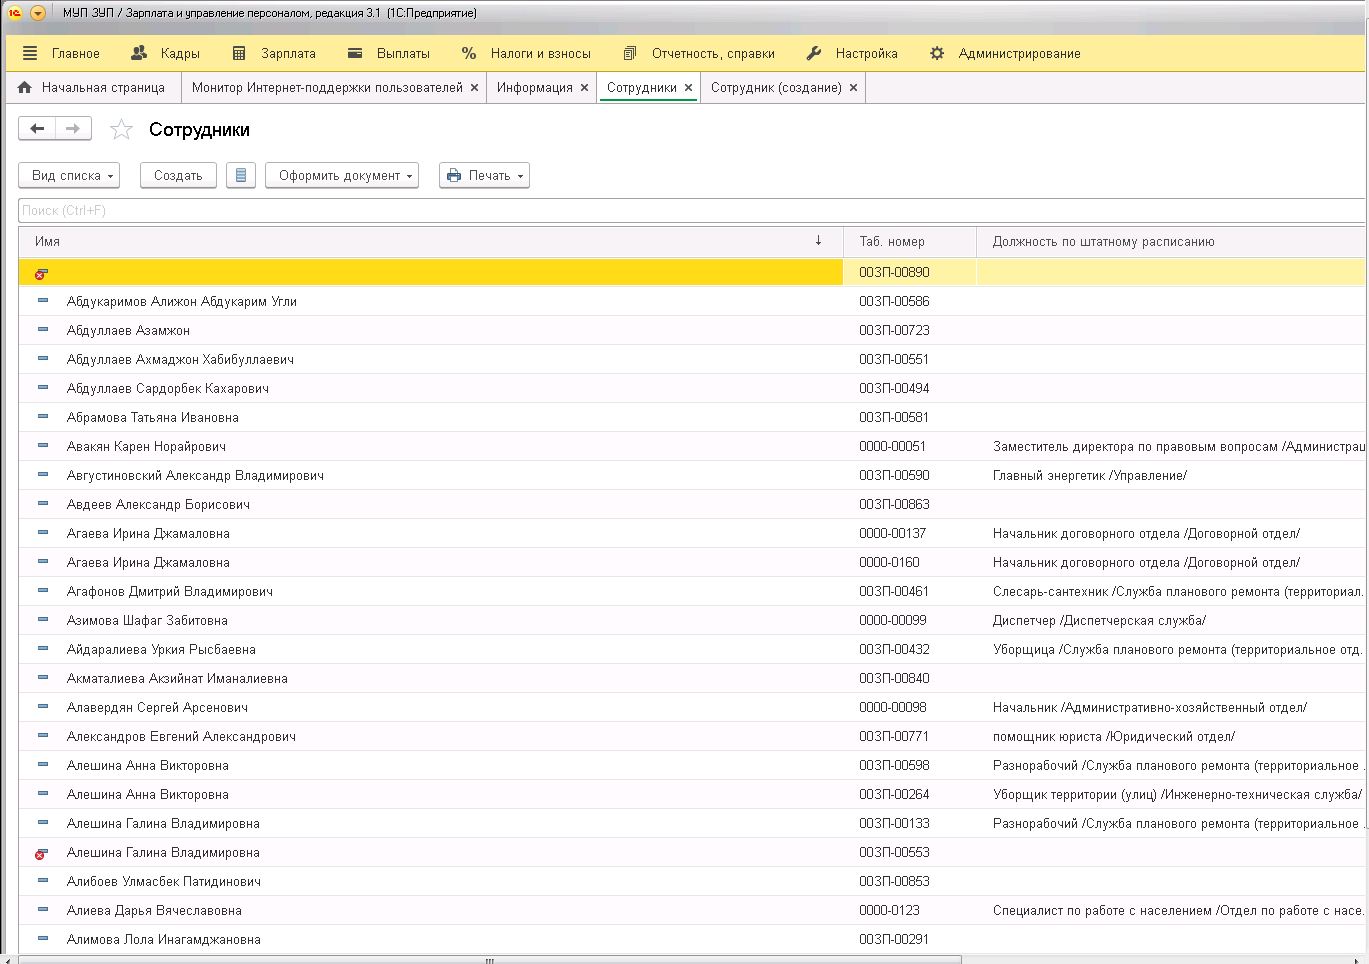Click row icon for Агафонов Дмитрий Владимирович
The width and height of the screenshot is (1369, 964).
(43, 591)
